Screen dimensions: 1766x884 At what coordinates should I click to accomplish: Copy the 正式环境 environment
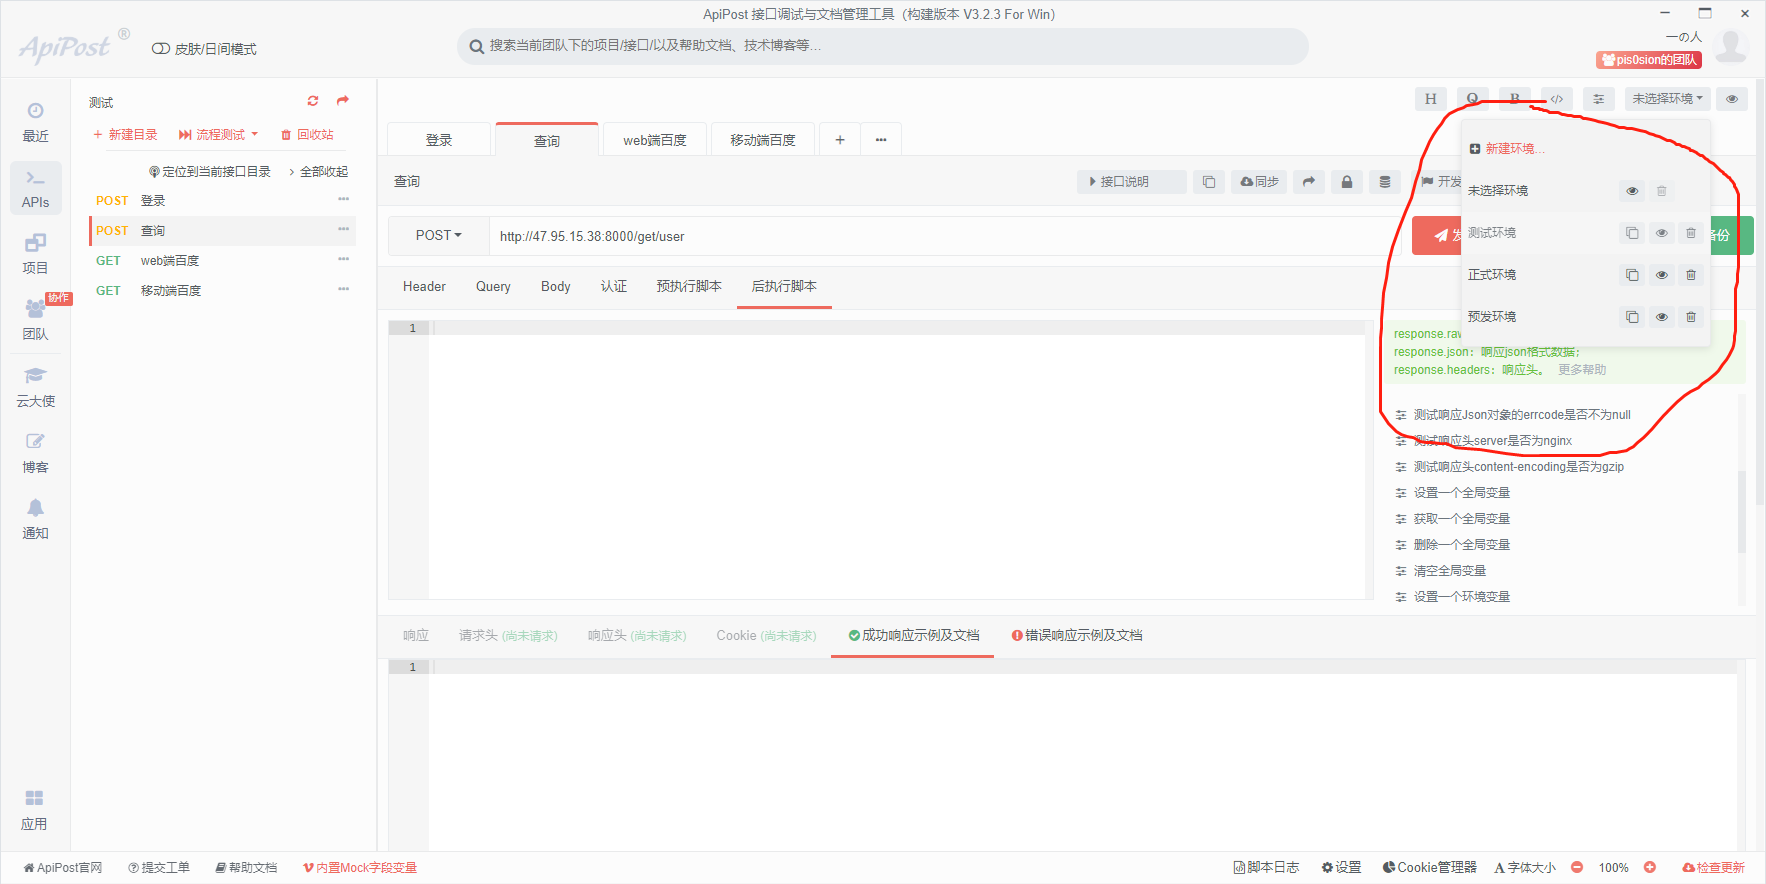1632,275
